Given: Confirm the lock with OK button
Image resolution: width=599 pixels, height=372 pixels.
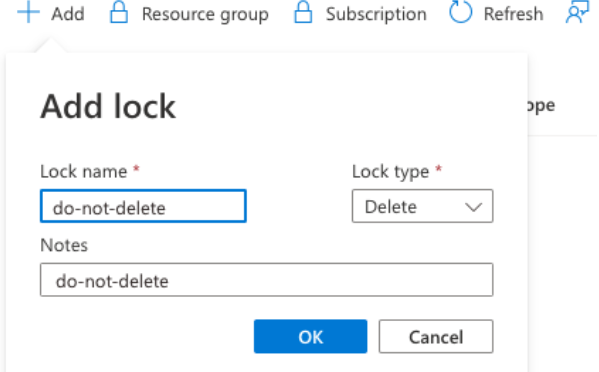Looking at the screenshot, I should pyautogui.click(x=311, y=336).
